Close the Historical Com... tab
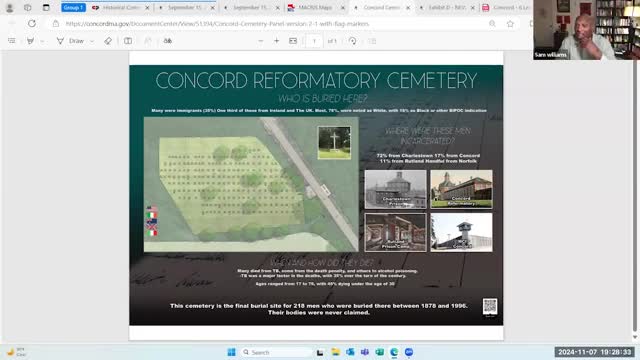Image resolution: width=640 pixels, height=360 pixels. tap(147, 8)
